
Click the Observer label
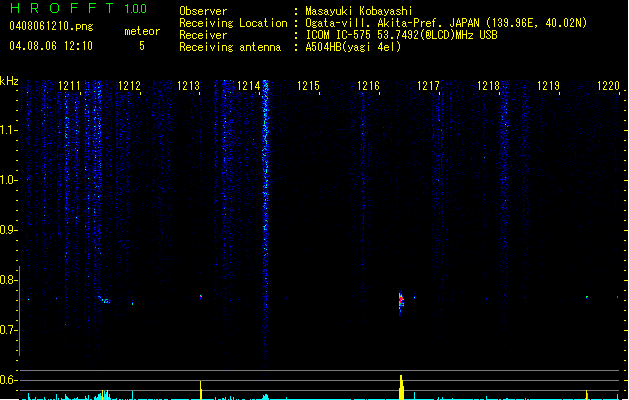click(203, 11)
